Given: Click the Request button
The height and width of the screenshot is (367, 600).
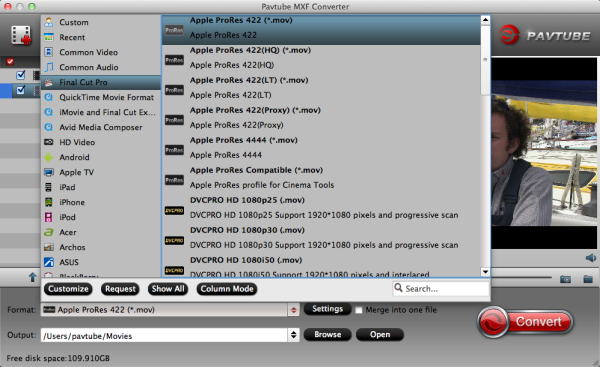Looking at the screenshot, I should [120, 289].
